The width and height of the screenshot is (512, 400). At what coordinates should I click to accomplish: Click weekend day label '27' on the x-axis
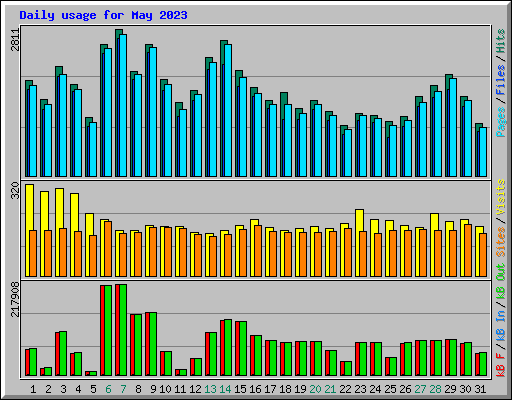420,389
